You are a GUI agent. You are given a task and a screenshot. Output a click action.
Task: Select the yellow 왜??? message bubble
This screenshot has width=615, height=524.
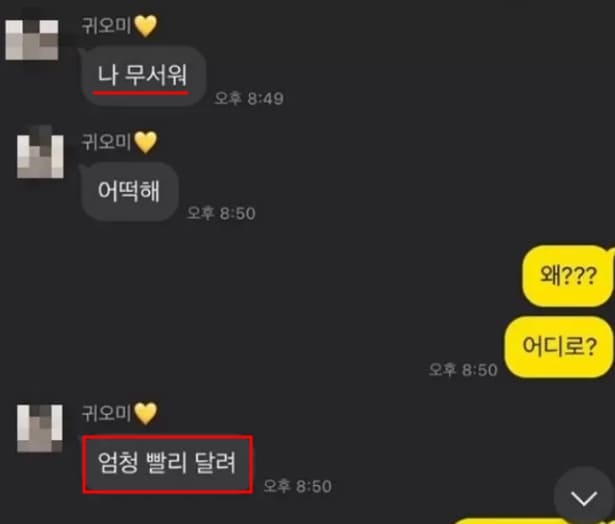pos(568,275)
